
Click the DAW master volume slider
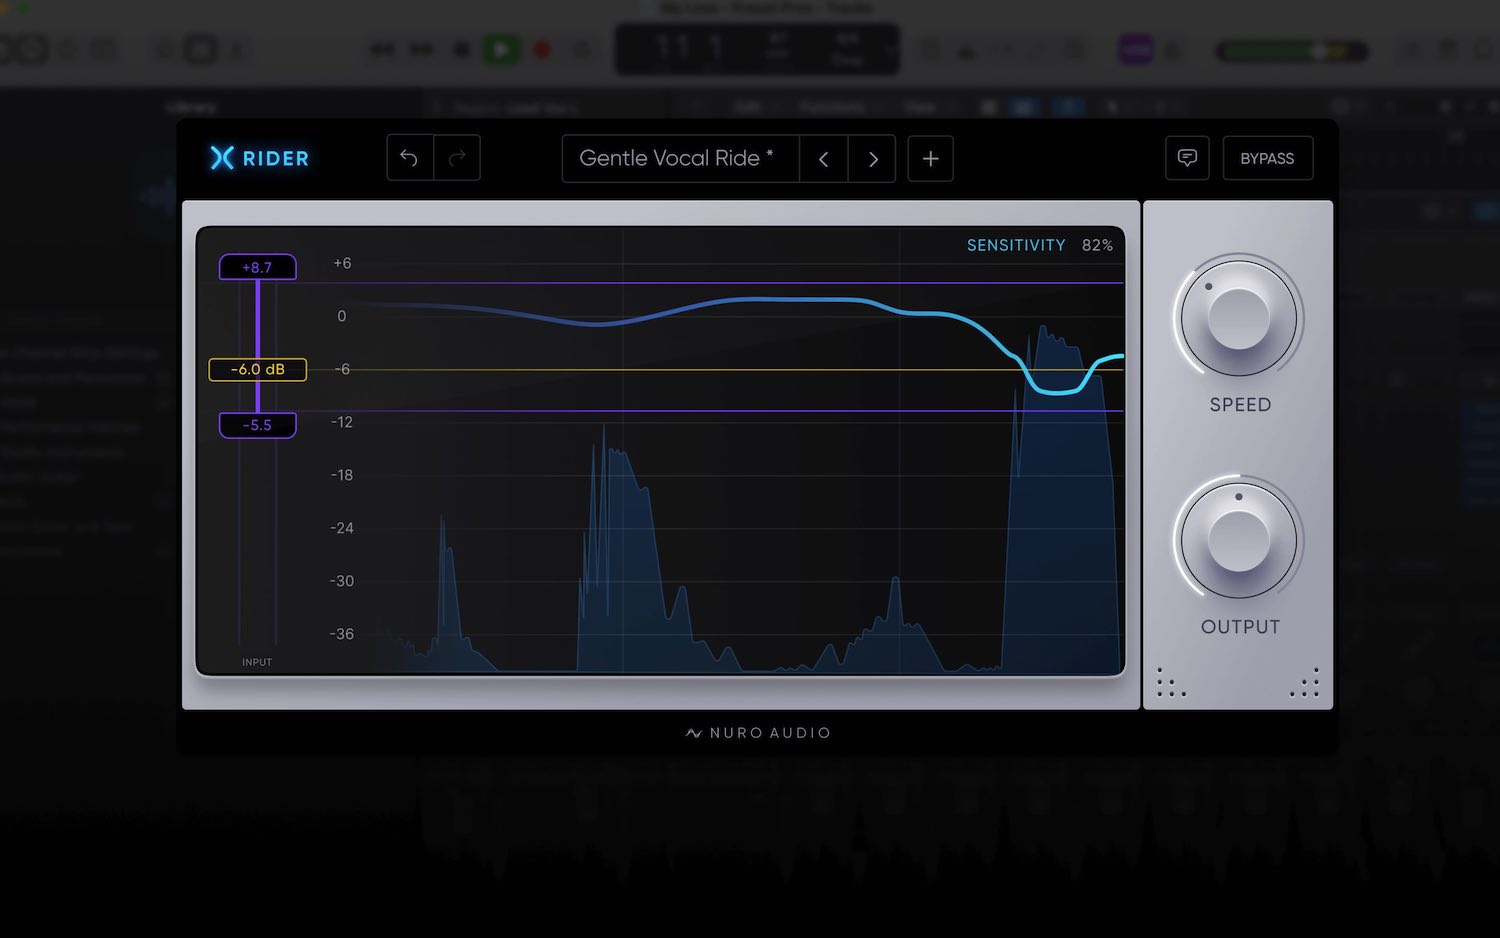[1292, 50]
